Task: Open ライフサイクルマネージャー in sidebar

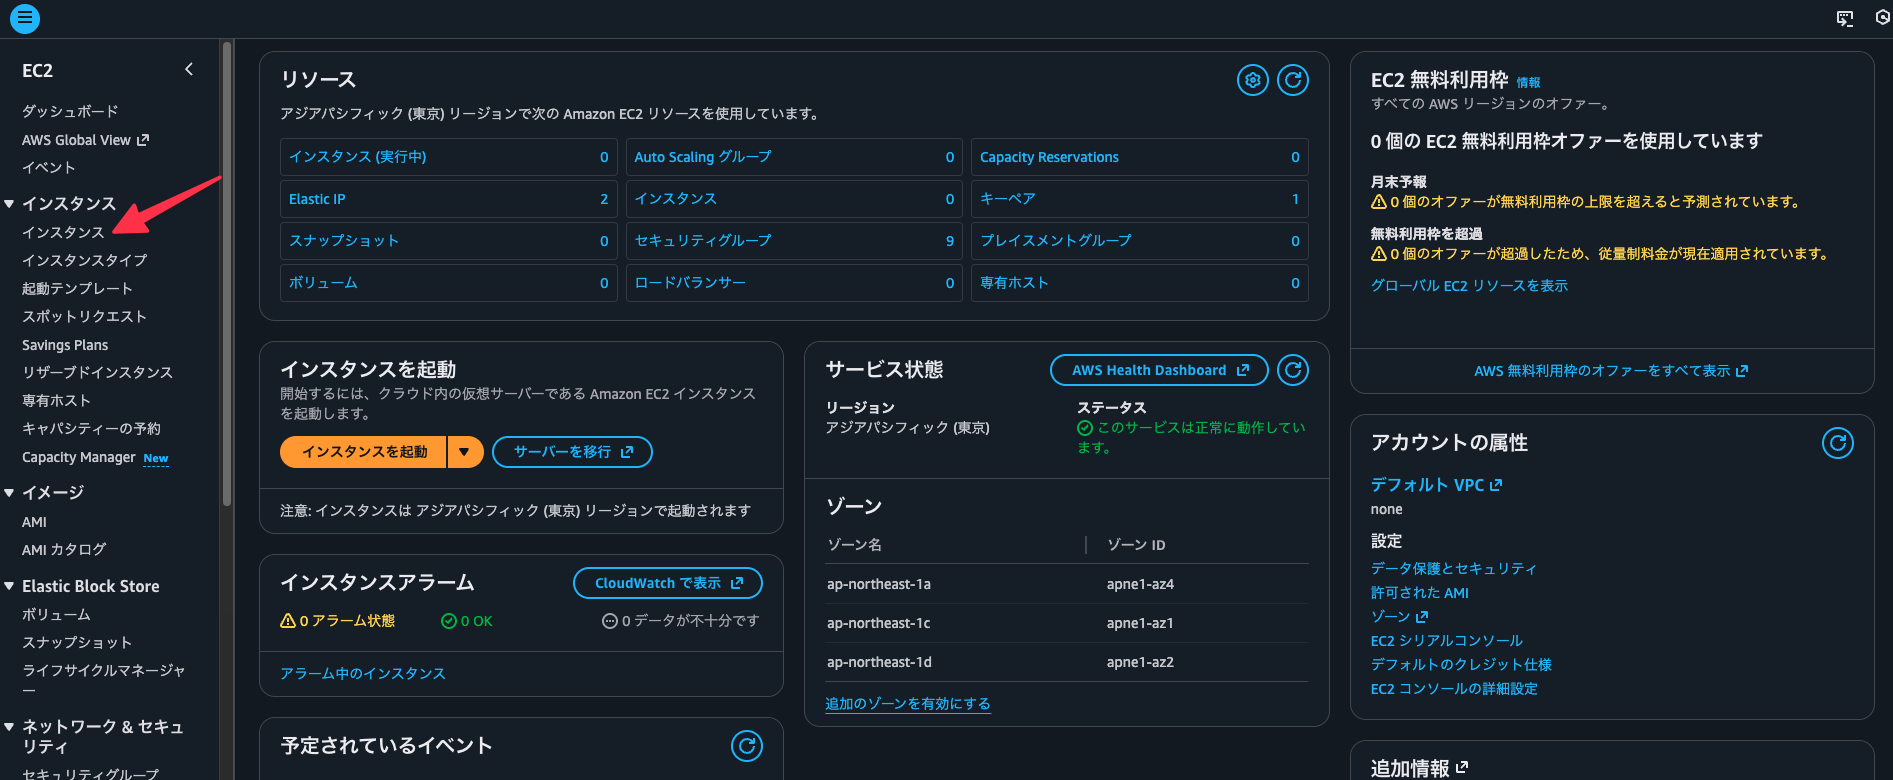Action: 104,679
